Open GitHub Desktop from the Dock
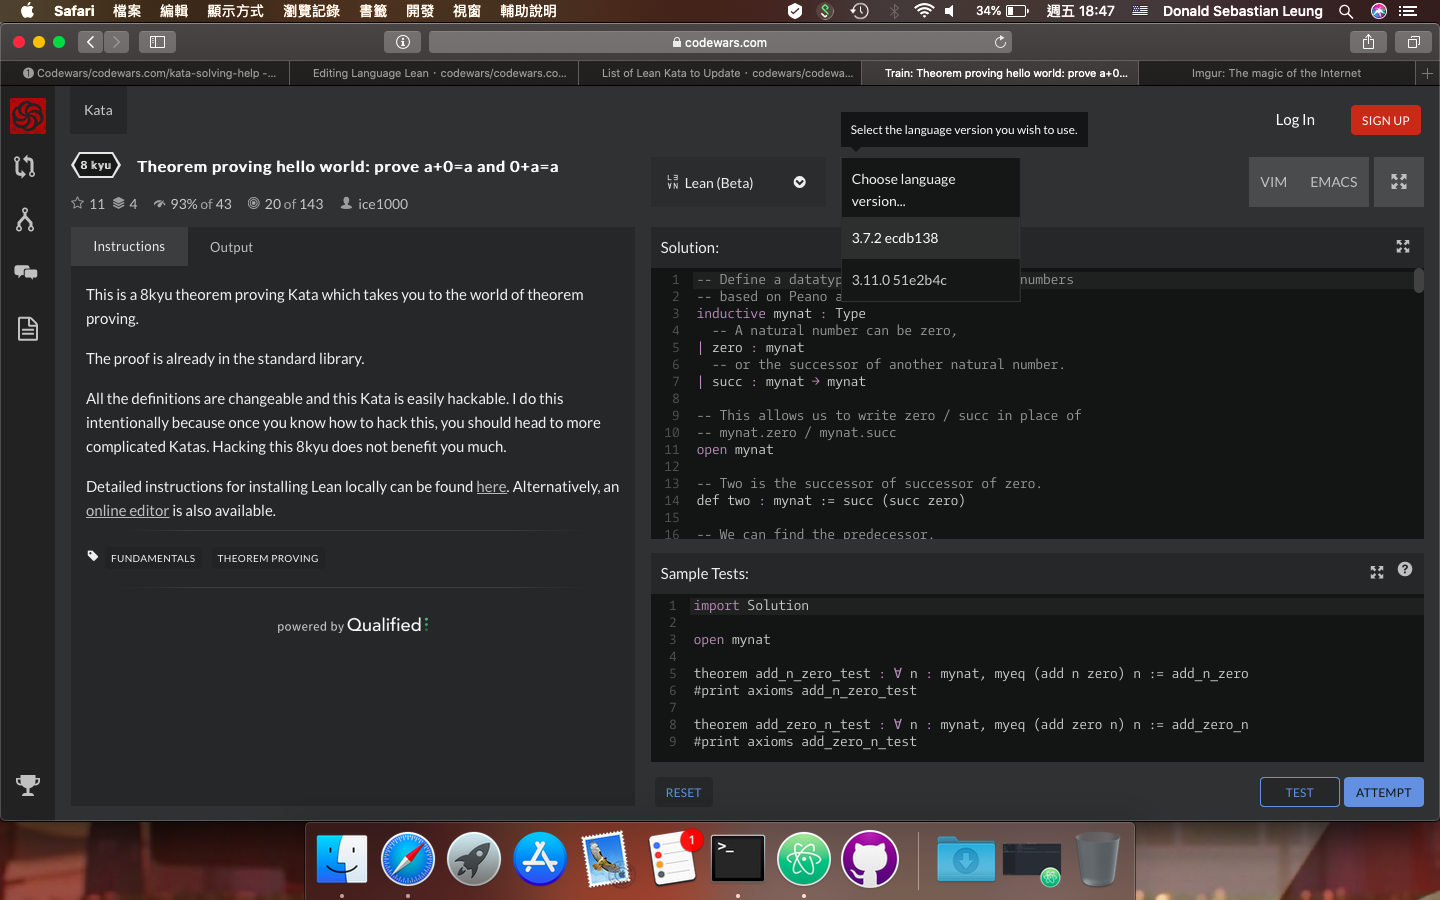Viewport: 1440px width, 900px height. 870,859
